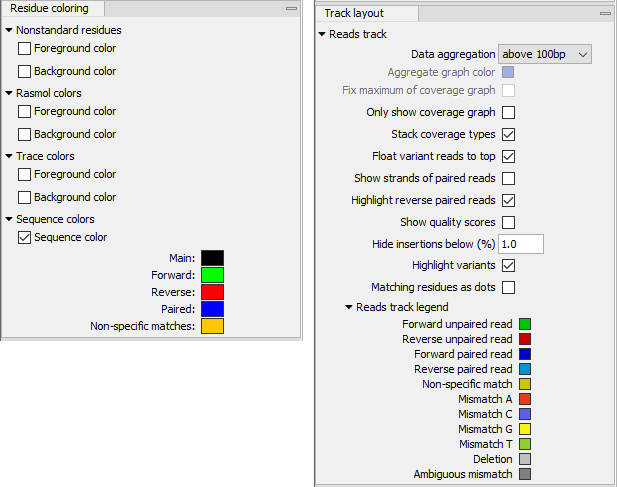Viewport: 617px width, 487px height.
Task: Enable Only show coverage graph
Action: [508, 112]
